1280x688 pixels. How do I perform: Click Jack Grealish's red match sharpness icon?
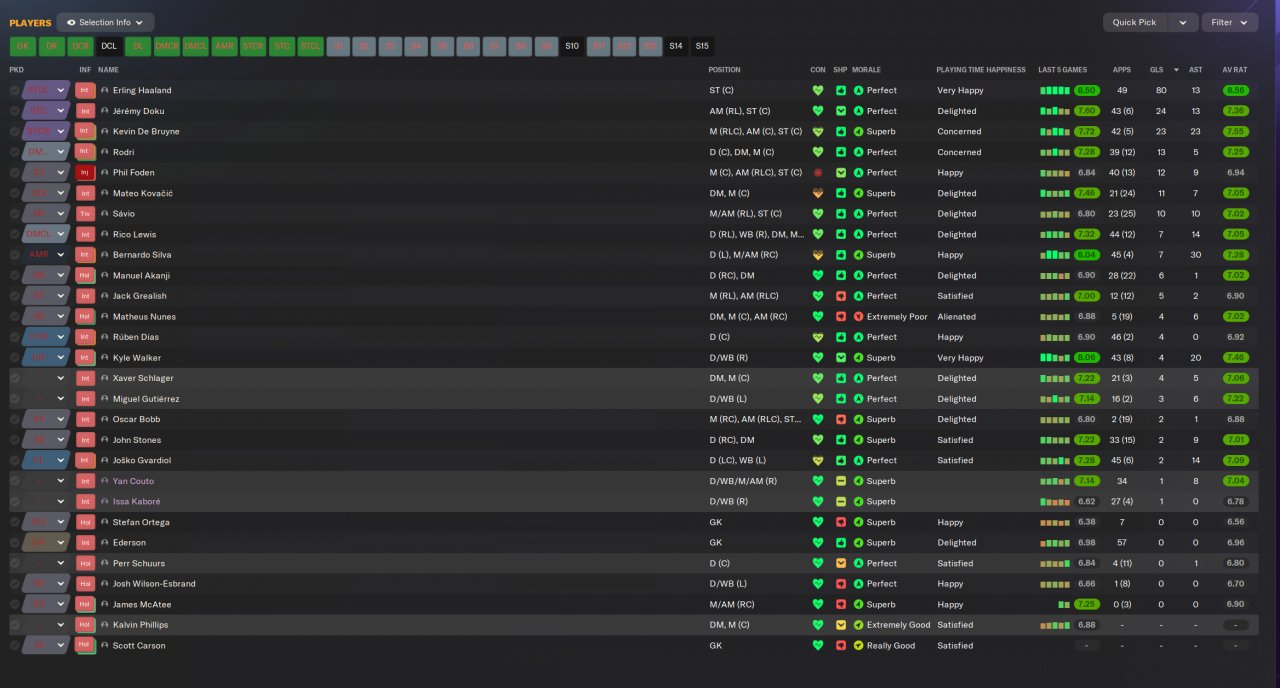(x=841, y=296)
